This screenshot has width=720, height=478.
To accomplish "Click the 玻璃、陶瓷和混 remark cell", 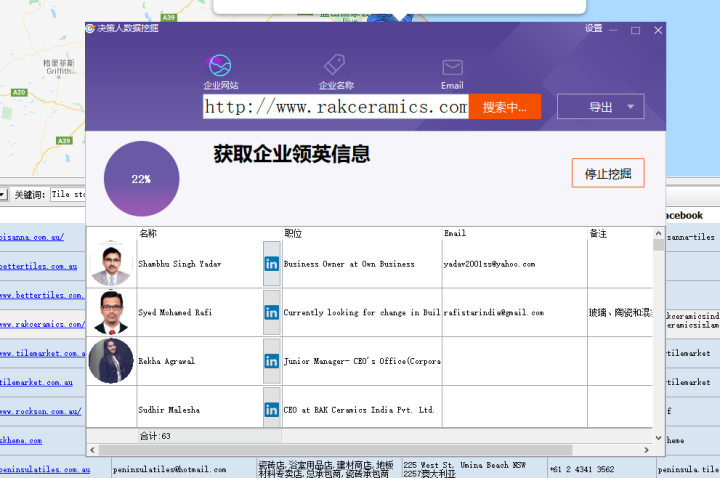I will [620, 313].
